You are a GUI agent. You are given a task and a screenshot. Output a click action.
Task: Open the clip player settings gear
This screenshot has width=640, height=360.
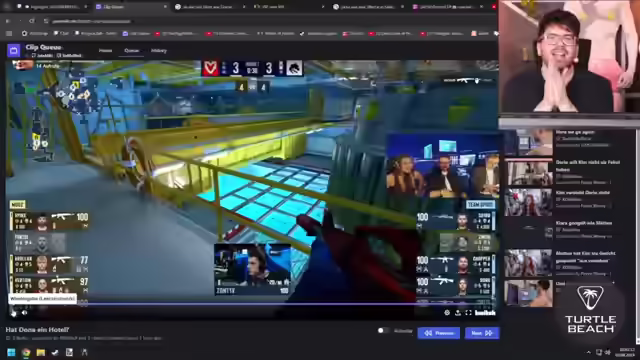447,313
